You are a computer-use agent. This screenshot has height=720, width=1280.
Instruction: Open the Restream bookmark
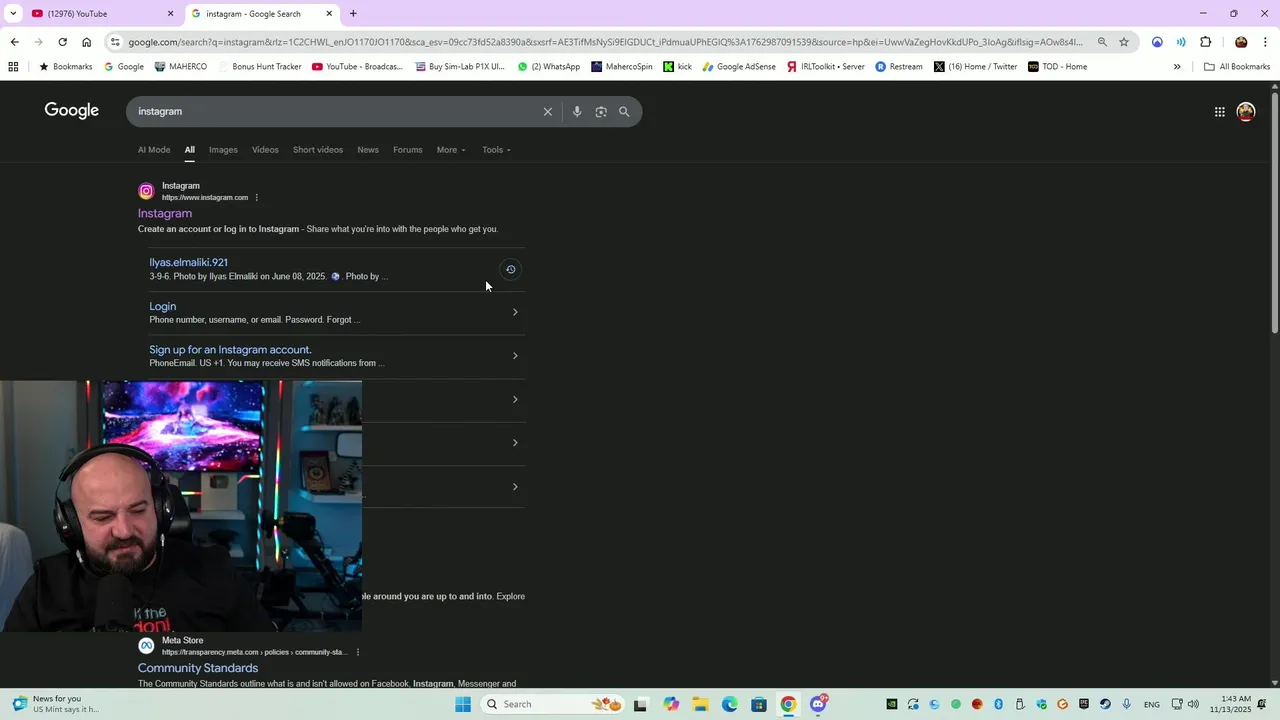tap(899, 67)
